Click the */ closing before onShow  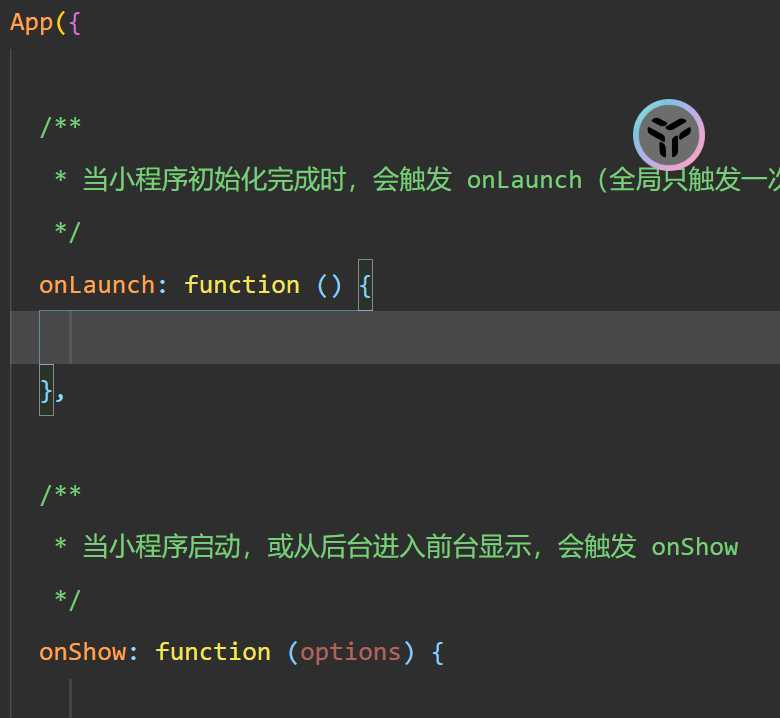click(x=68, y=599)
